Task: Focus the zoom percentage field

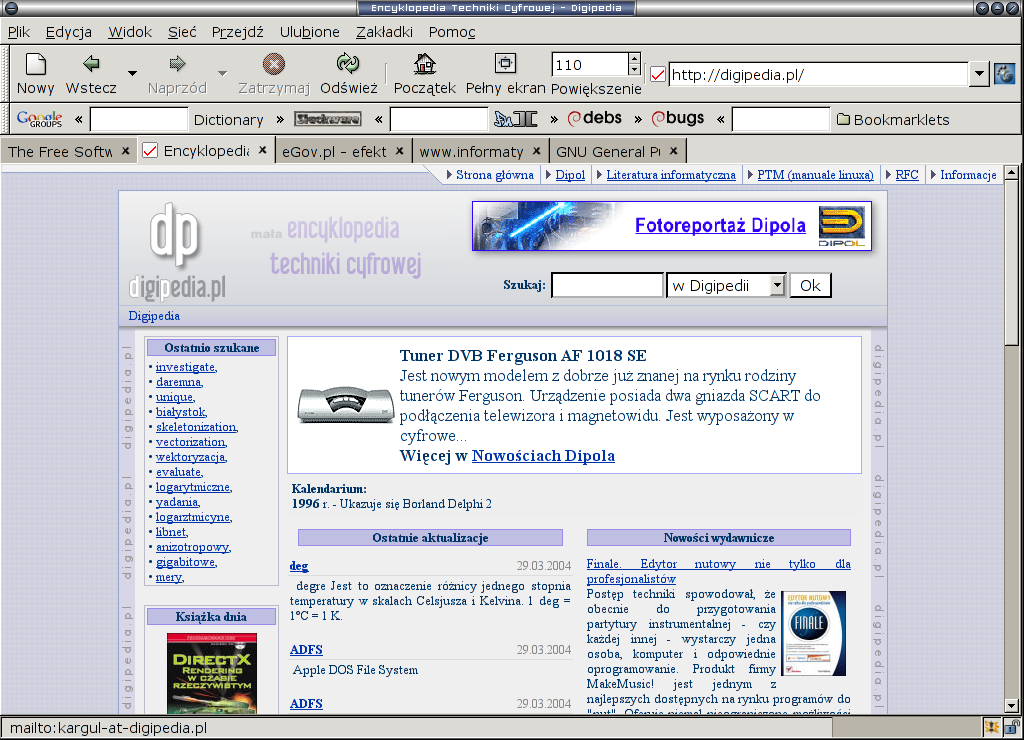Action: tap(589, 65)
